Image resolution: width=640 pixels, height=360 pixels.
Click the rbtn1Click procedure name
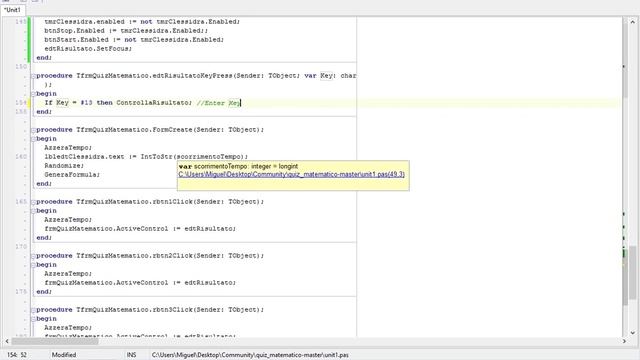coord(172,202)
